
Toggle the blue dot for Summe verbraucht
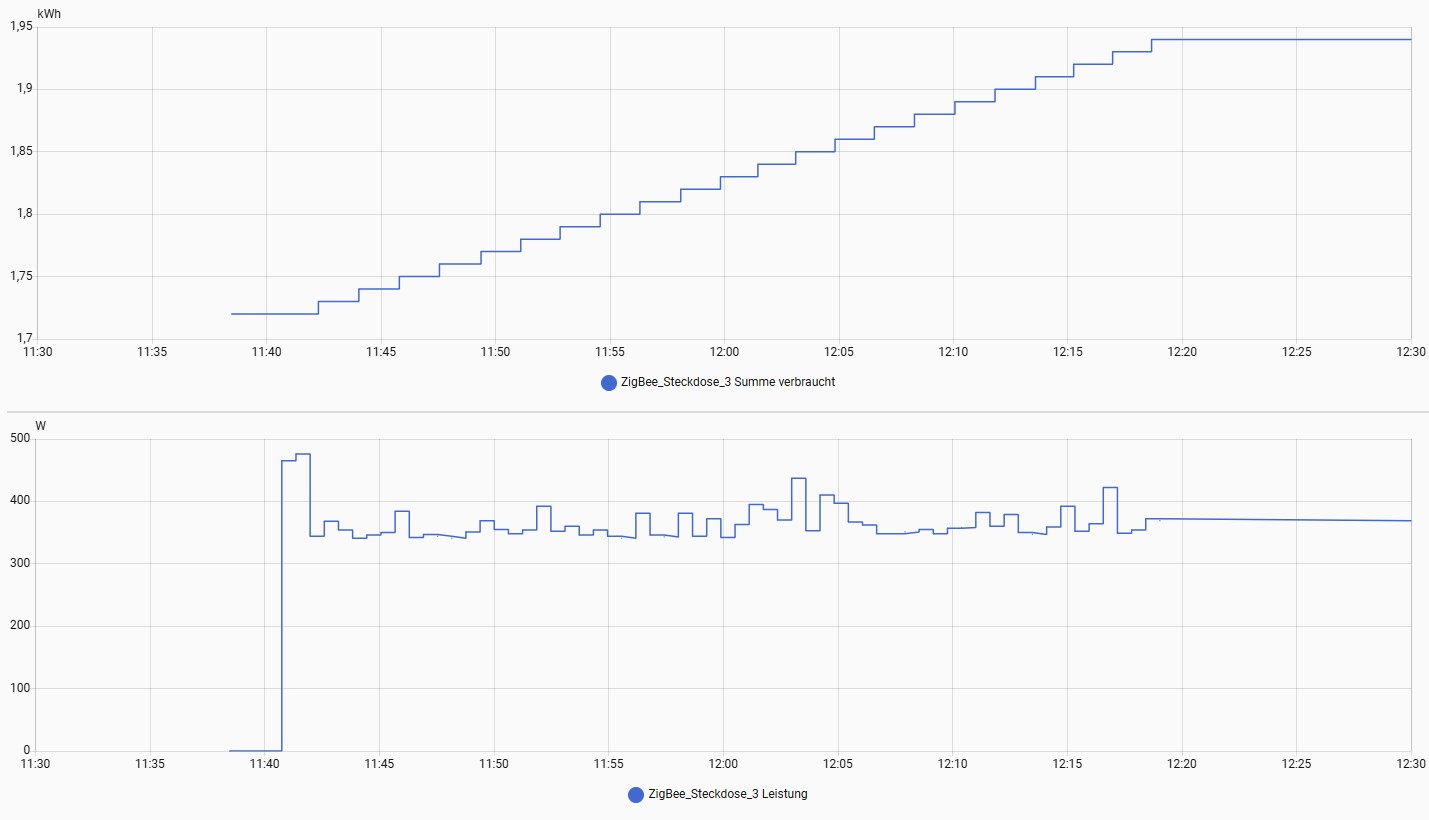tap(608, 383)
